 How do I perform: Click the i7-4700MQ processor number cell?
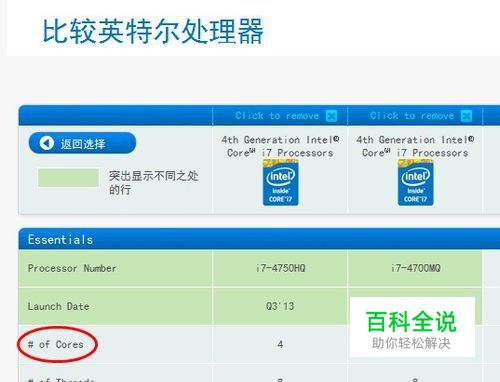pyautogui.click(x=416, y=268)
